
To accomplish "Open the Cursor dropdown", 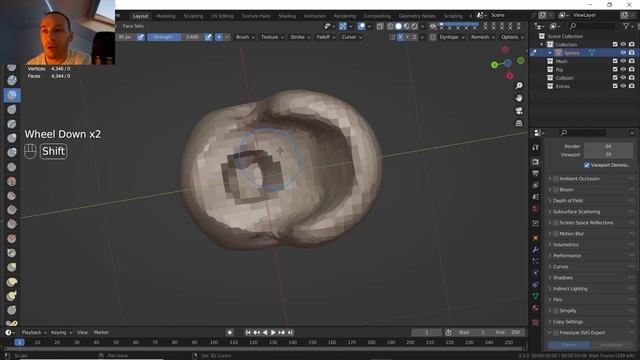I will click(x=351, y=37).
